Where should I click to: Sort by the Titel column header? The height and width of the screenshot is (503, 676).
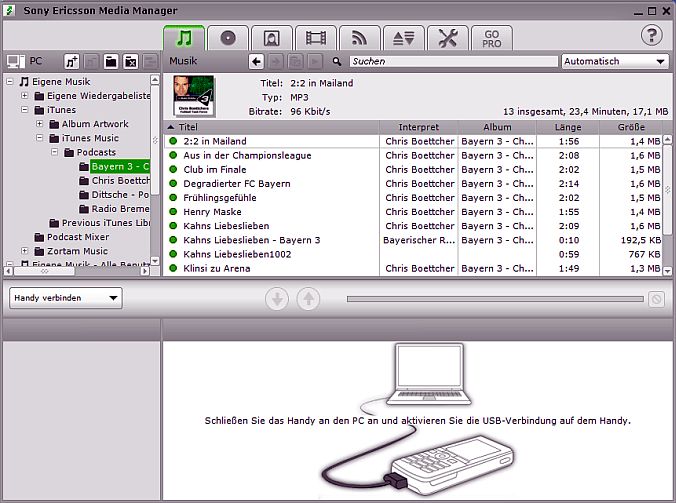click(x=271, y=127)
